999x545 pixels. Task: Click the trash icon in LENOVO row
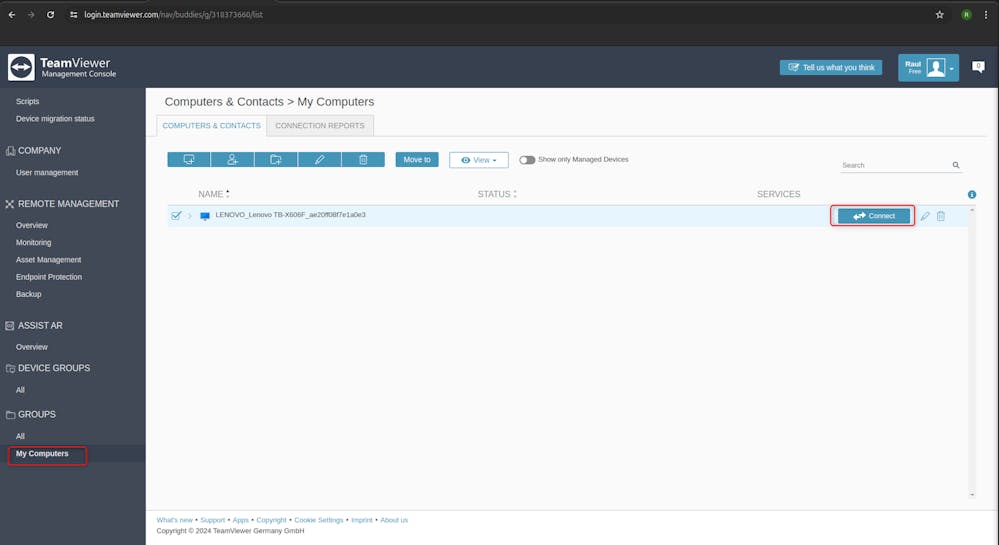pyautogui.click(x=941, y=216)
